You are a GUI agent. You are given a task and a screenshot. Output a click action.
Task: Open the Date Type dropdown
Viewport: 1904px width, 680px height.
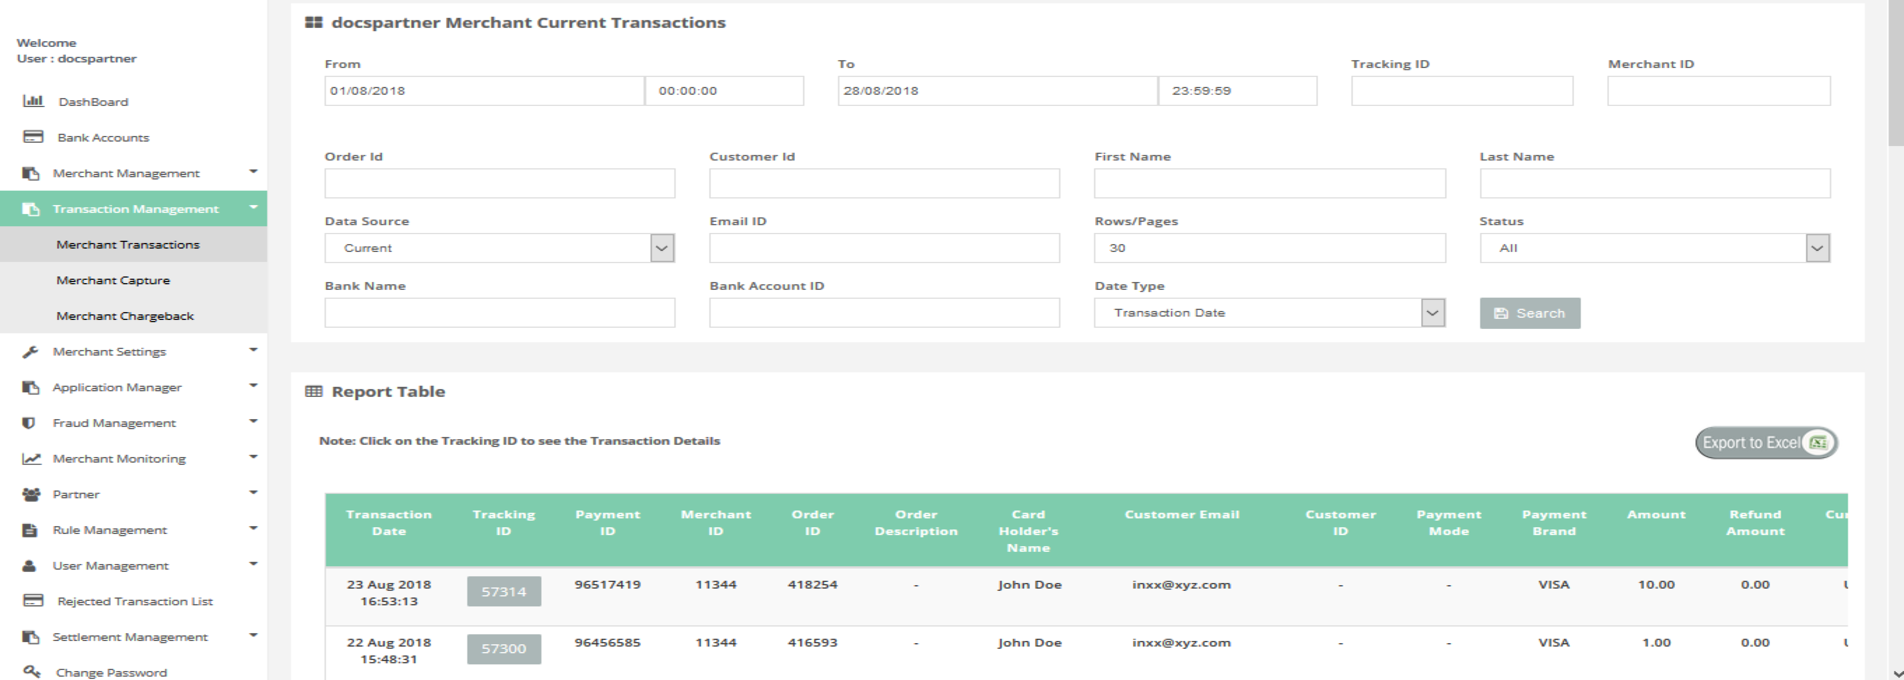[1432, 313]
